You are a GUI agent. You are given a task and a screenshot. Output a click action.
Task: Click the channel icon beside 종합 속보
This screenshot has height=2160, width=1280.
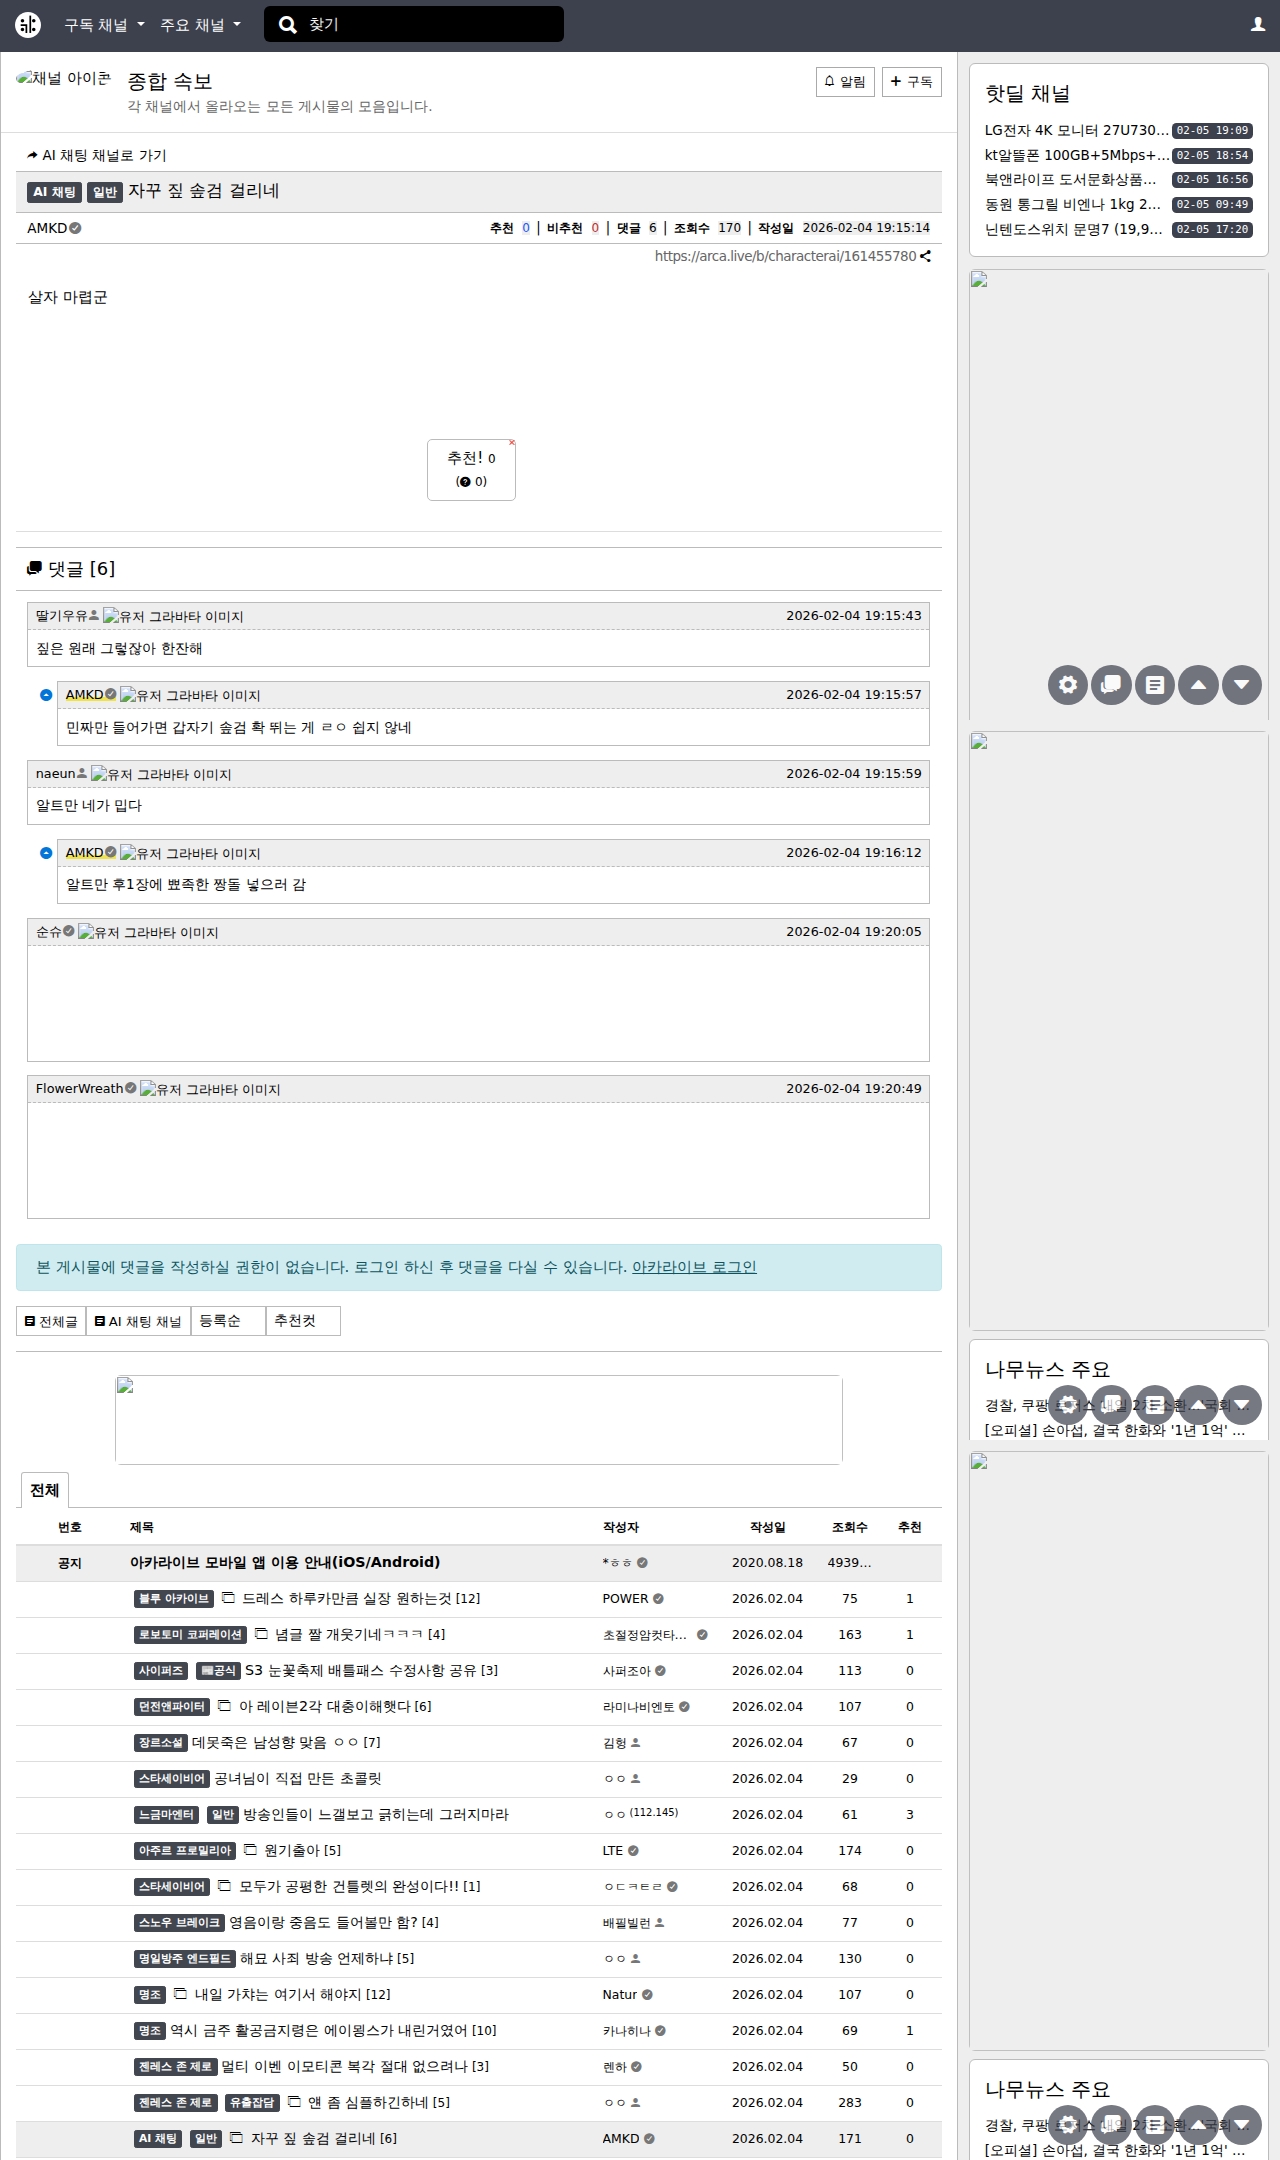click(x=64, y=78)
